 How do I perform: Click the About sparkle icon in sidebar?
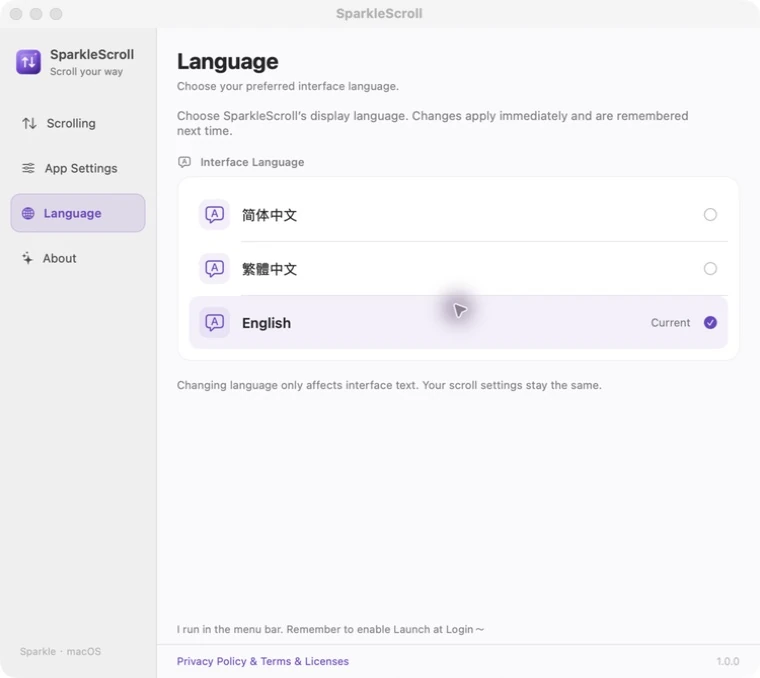pos(27,258)
